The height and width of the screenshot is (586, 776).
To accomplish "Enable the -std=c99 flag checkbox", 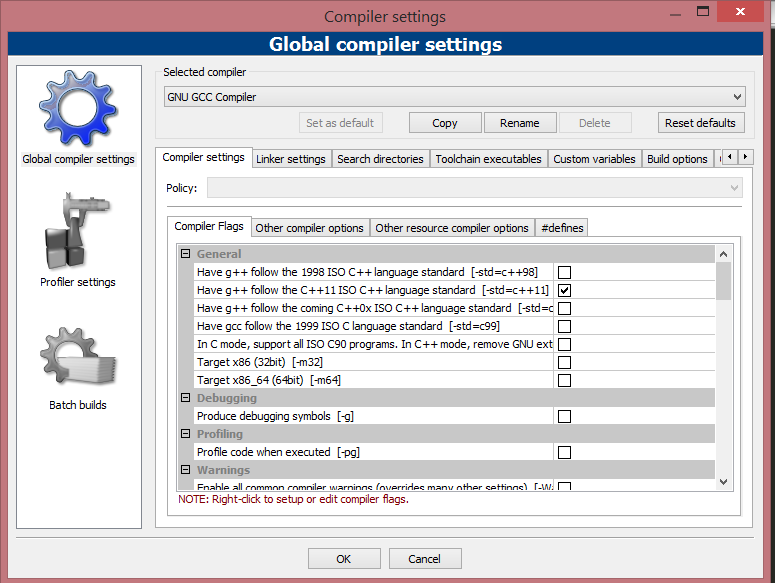I will pos(564,326).
